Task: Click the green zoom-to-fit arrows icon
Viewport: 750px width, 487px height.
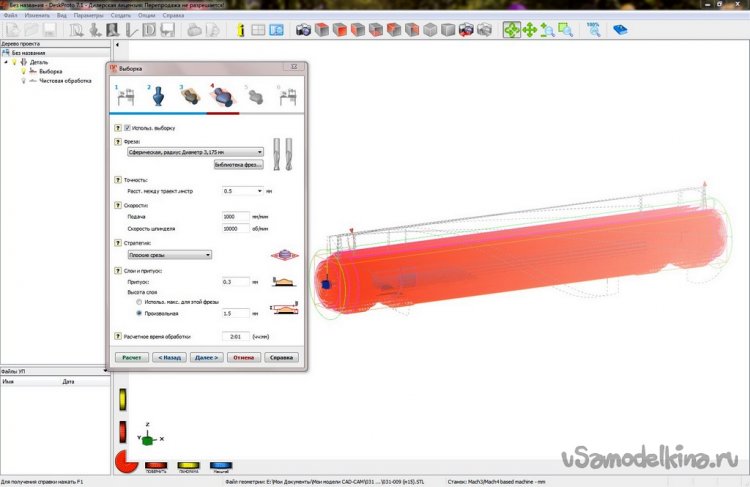Action: coord(512,31)
